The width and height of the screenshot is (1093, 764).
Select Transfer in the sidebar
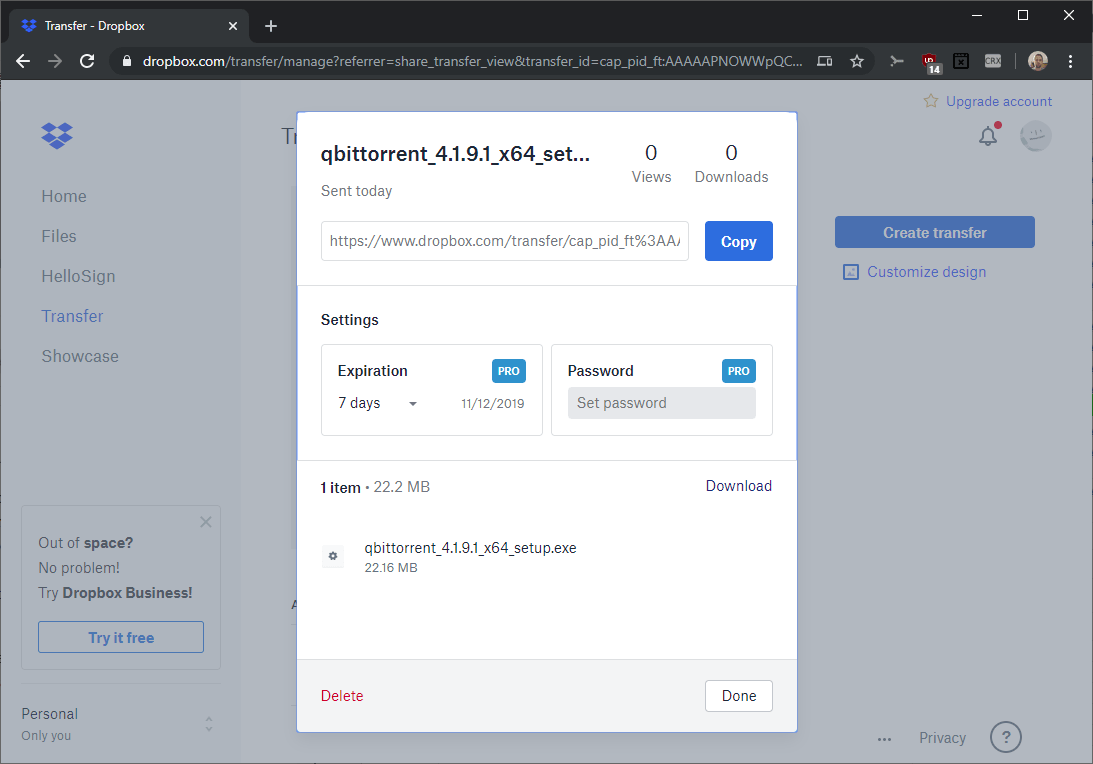(x=72, y=316)
